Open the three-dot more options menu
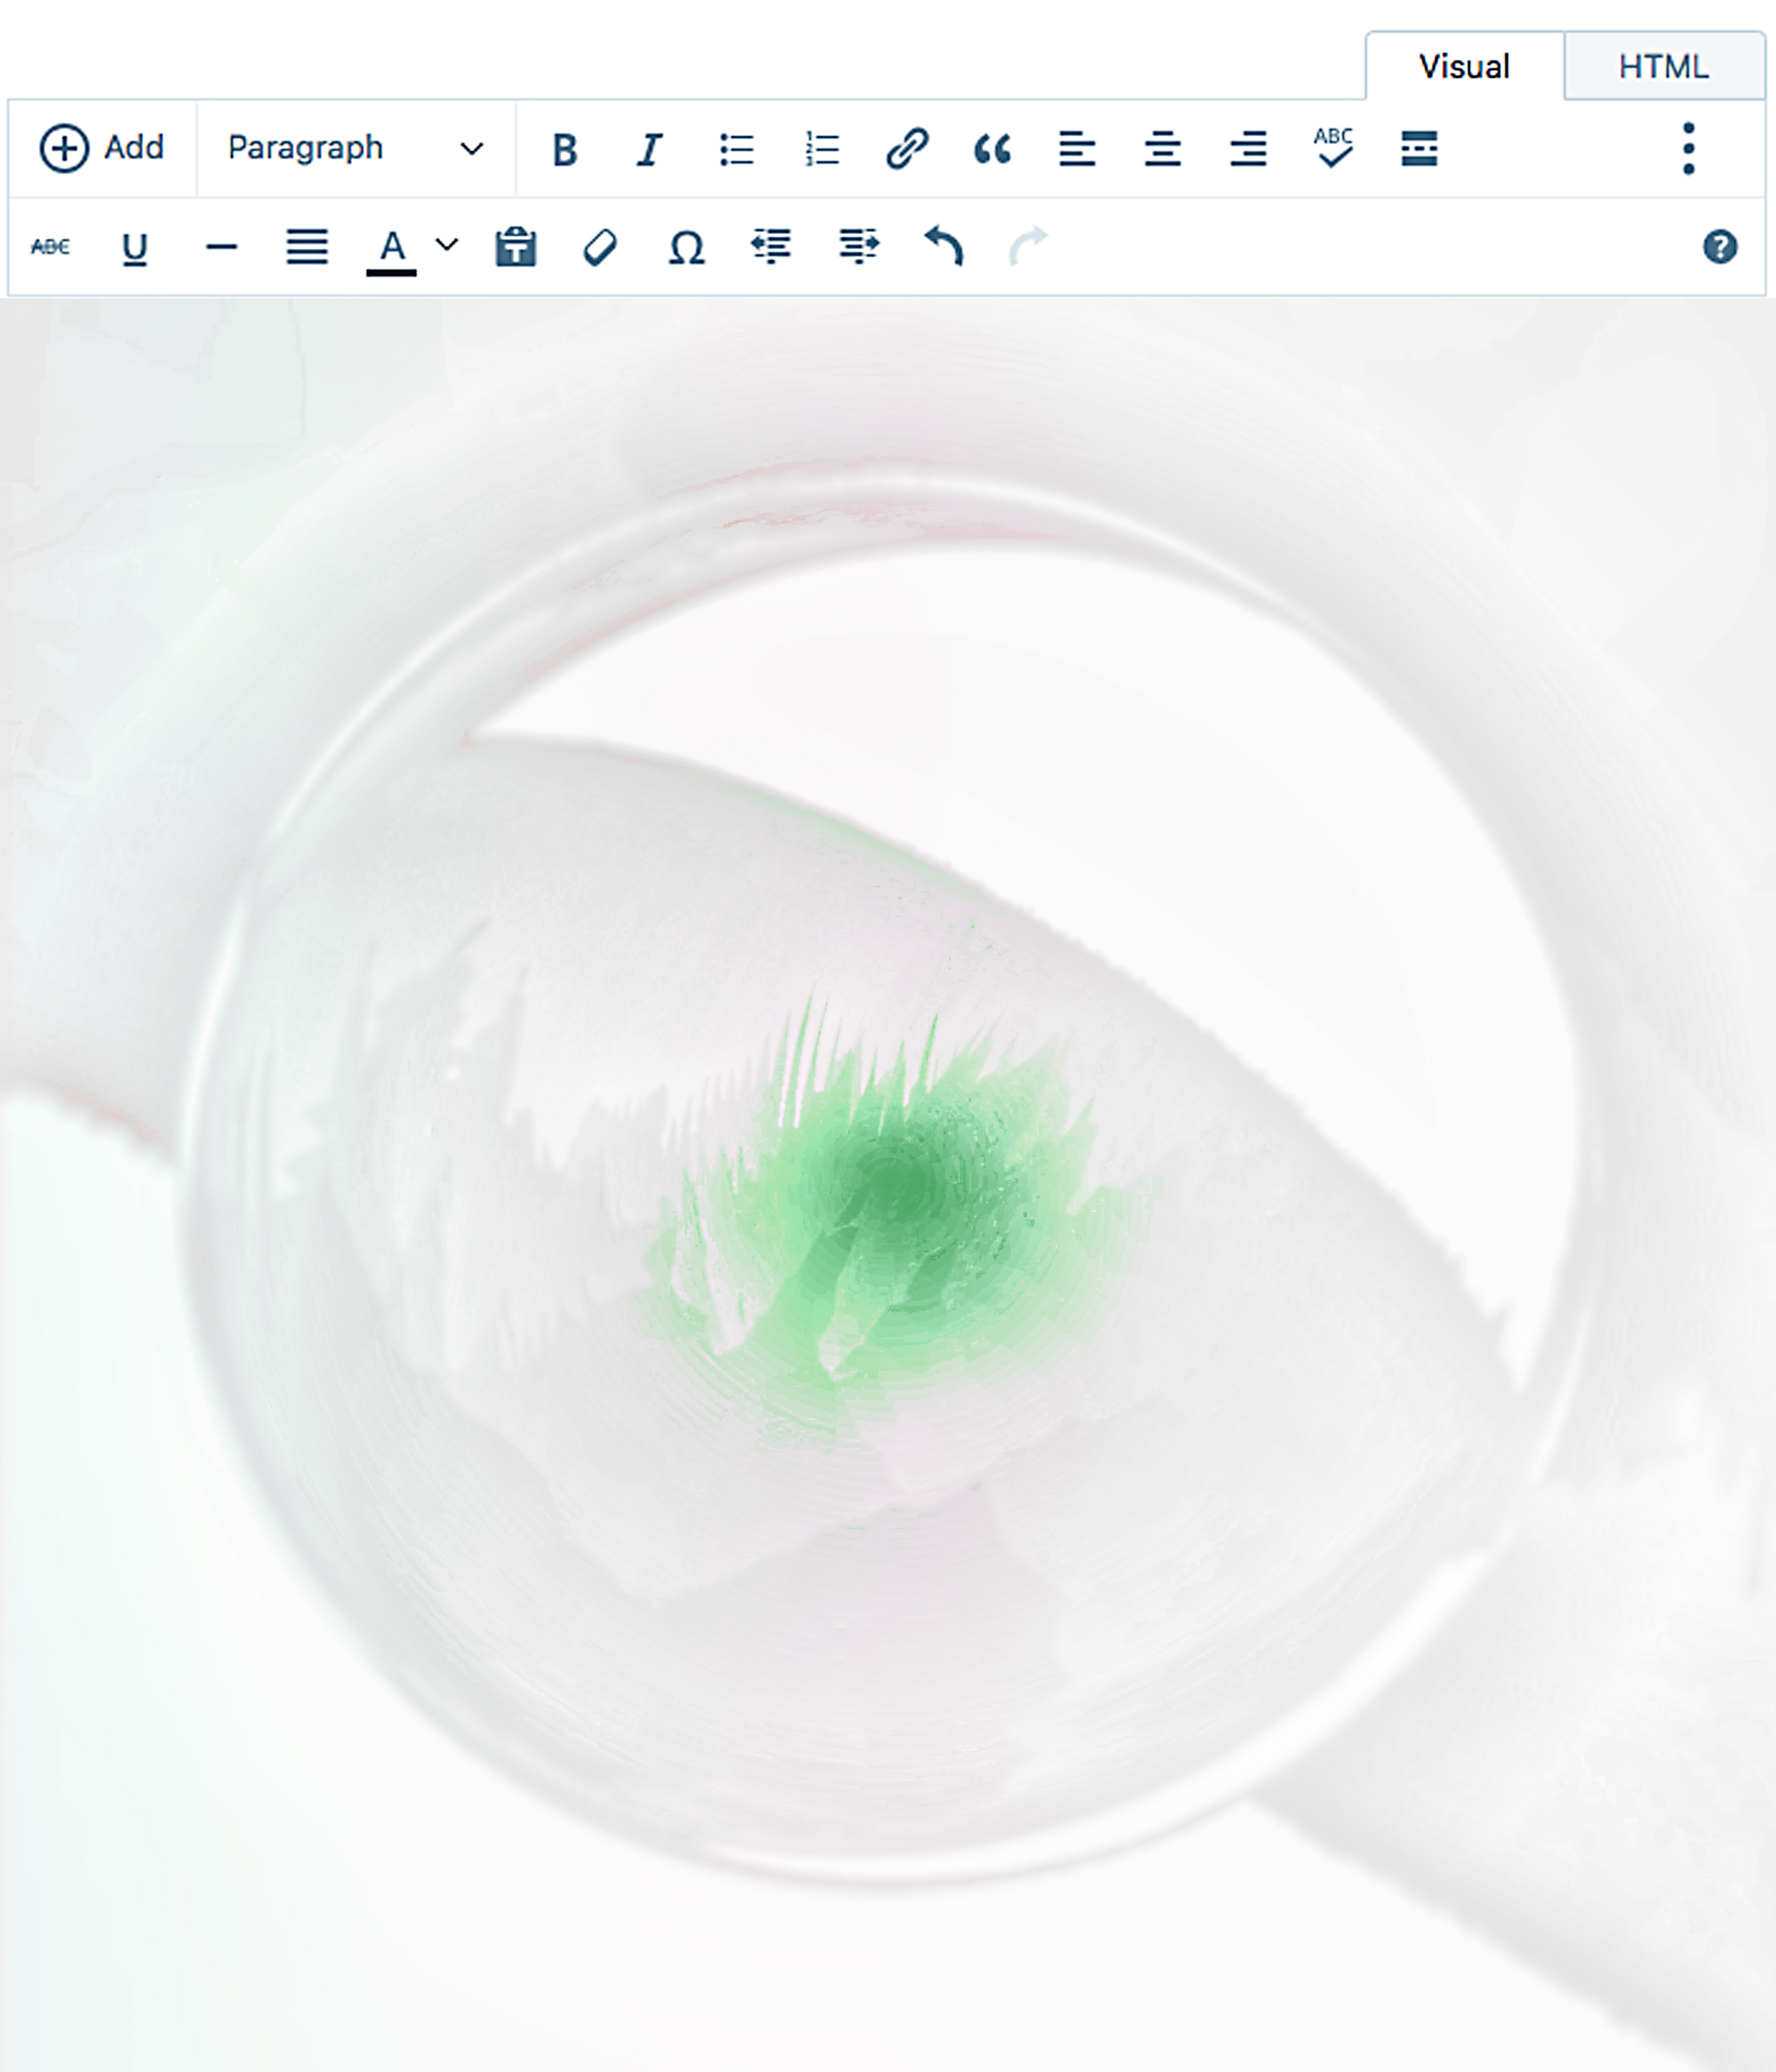1776x2072 pixels. point(1688,149)
